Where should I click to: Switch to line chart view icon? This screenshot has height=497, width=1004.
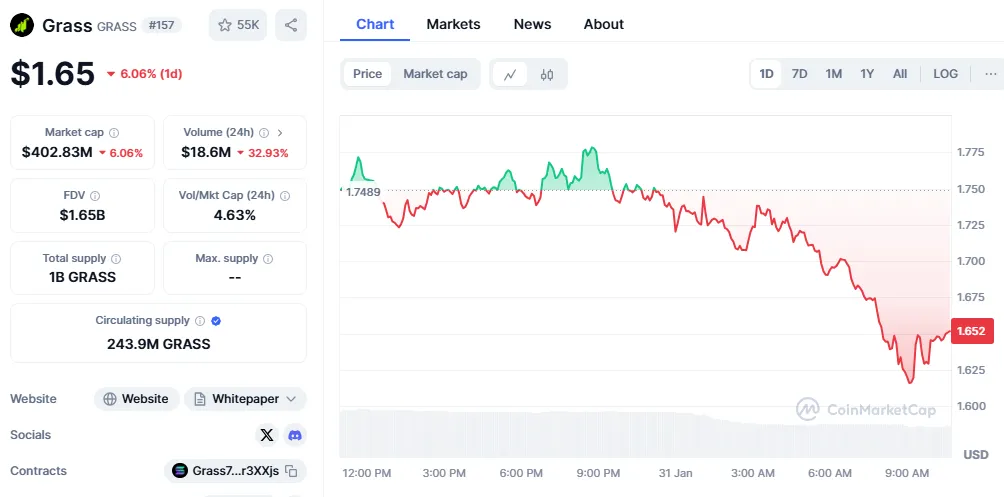[x=510, y=74]
